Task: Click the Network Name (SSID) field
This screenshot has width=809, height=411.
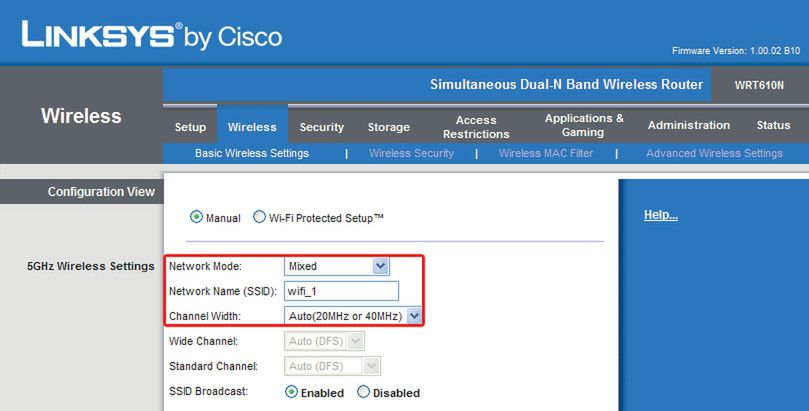Action: click(x=341, y=291)
